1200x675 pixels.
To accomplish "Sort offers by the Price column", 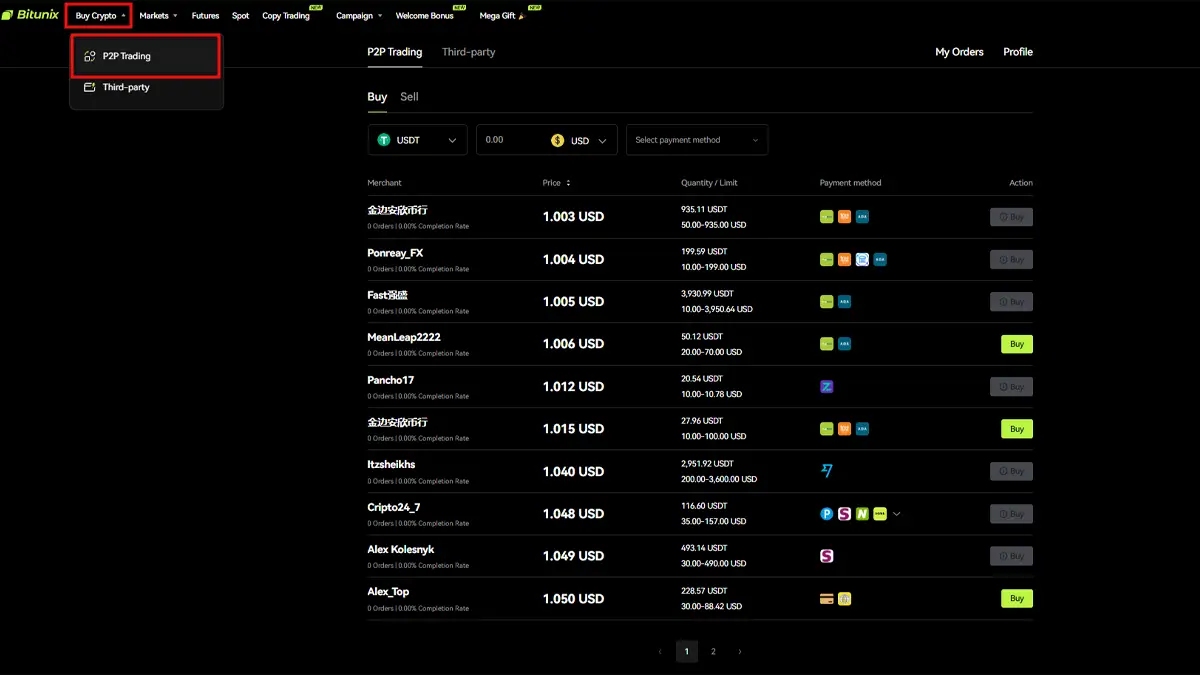I will tap(557, 183).
